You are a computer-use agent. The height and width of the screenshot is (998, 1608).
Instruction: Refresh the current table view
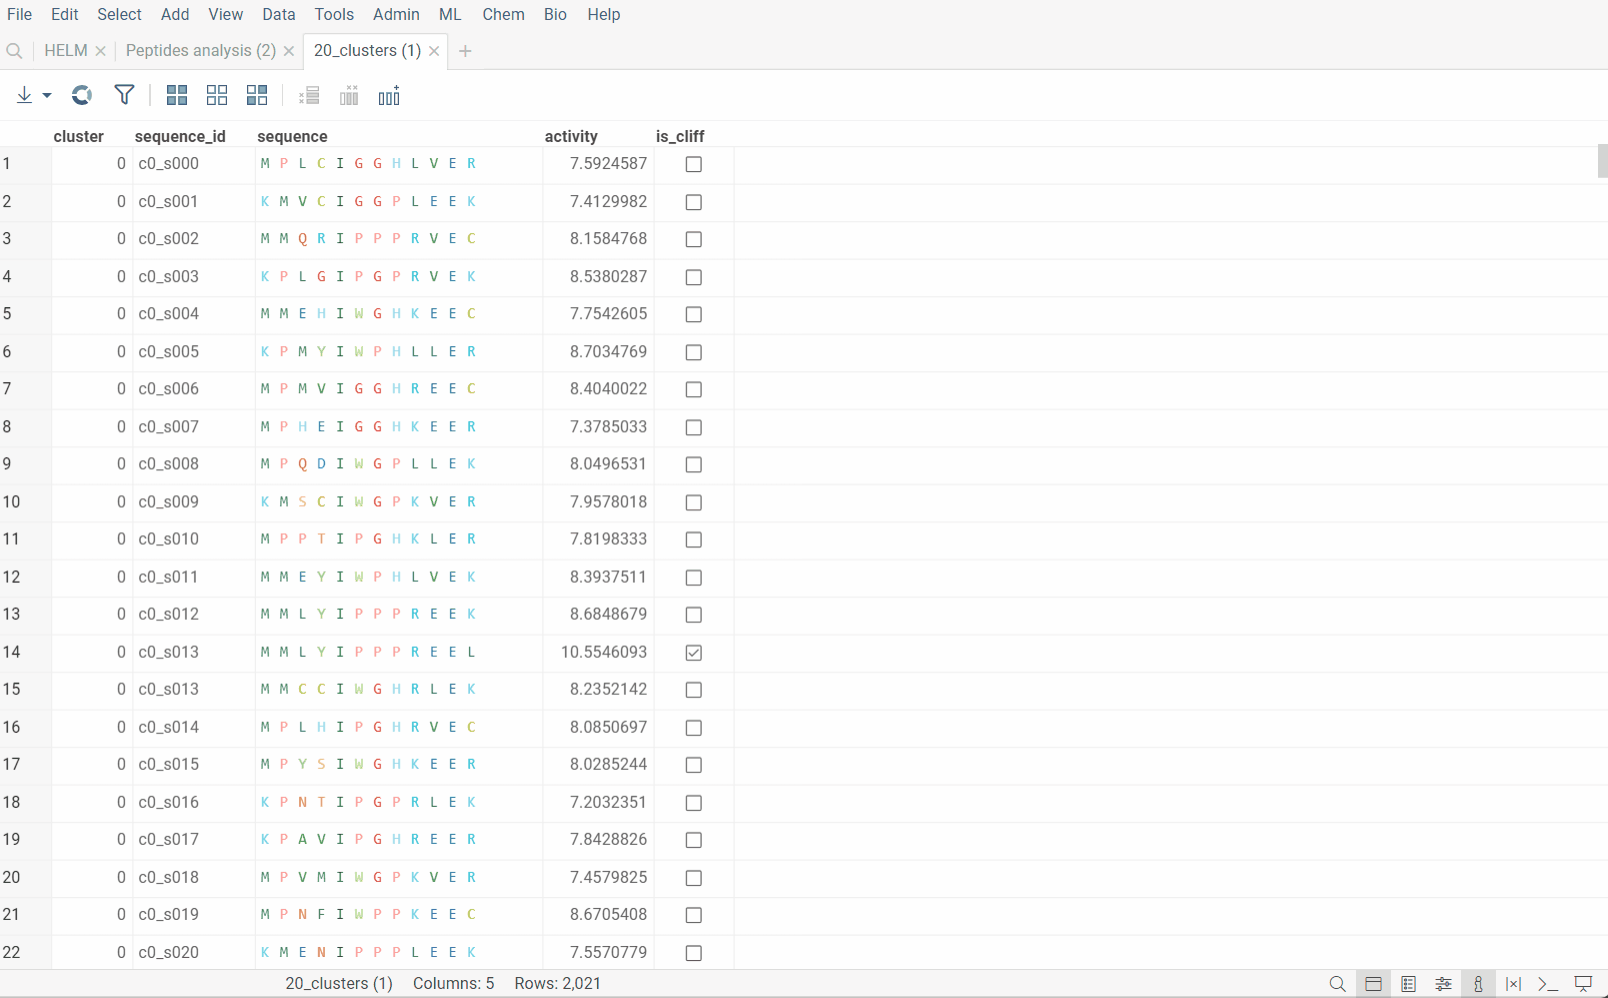(81, 95)
